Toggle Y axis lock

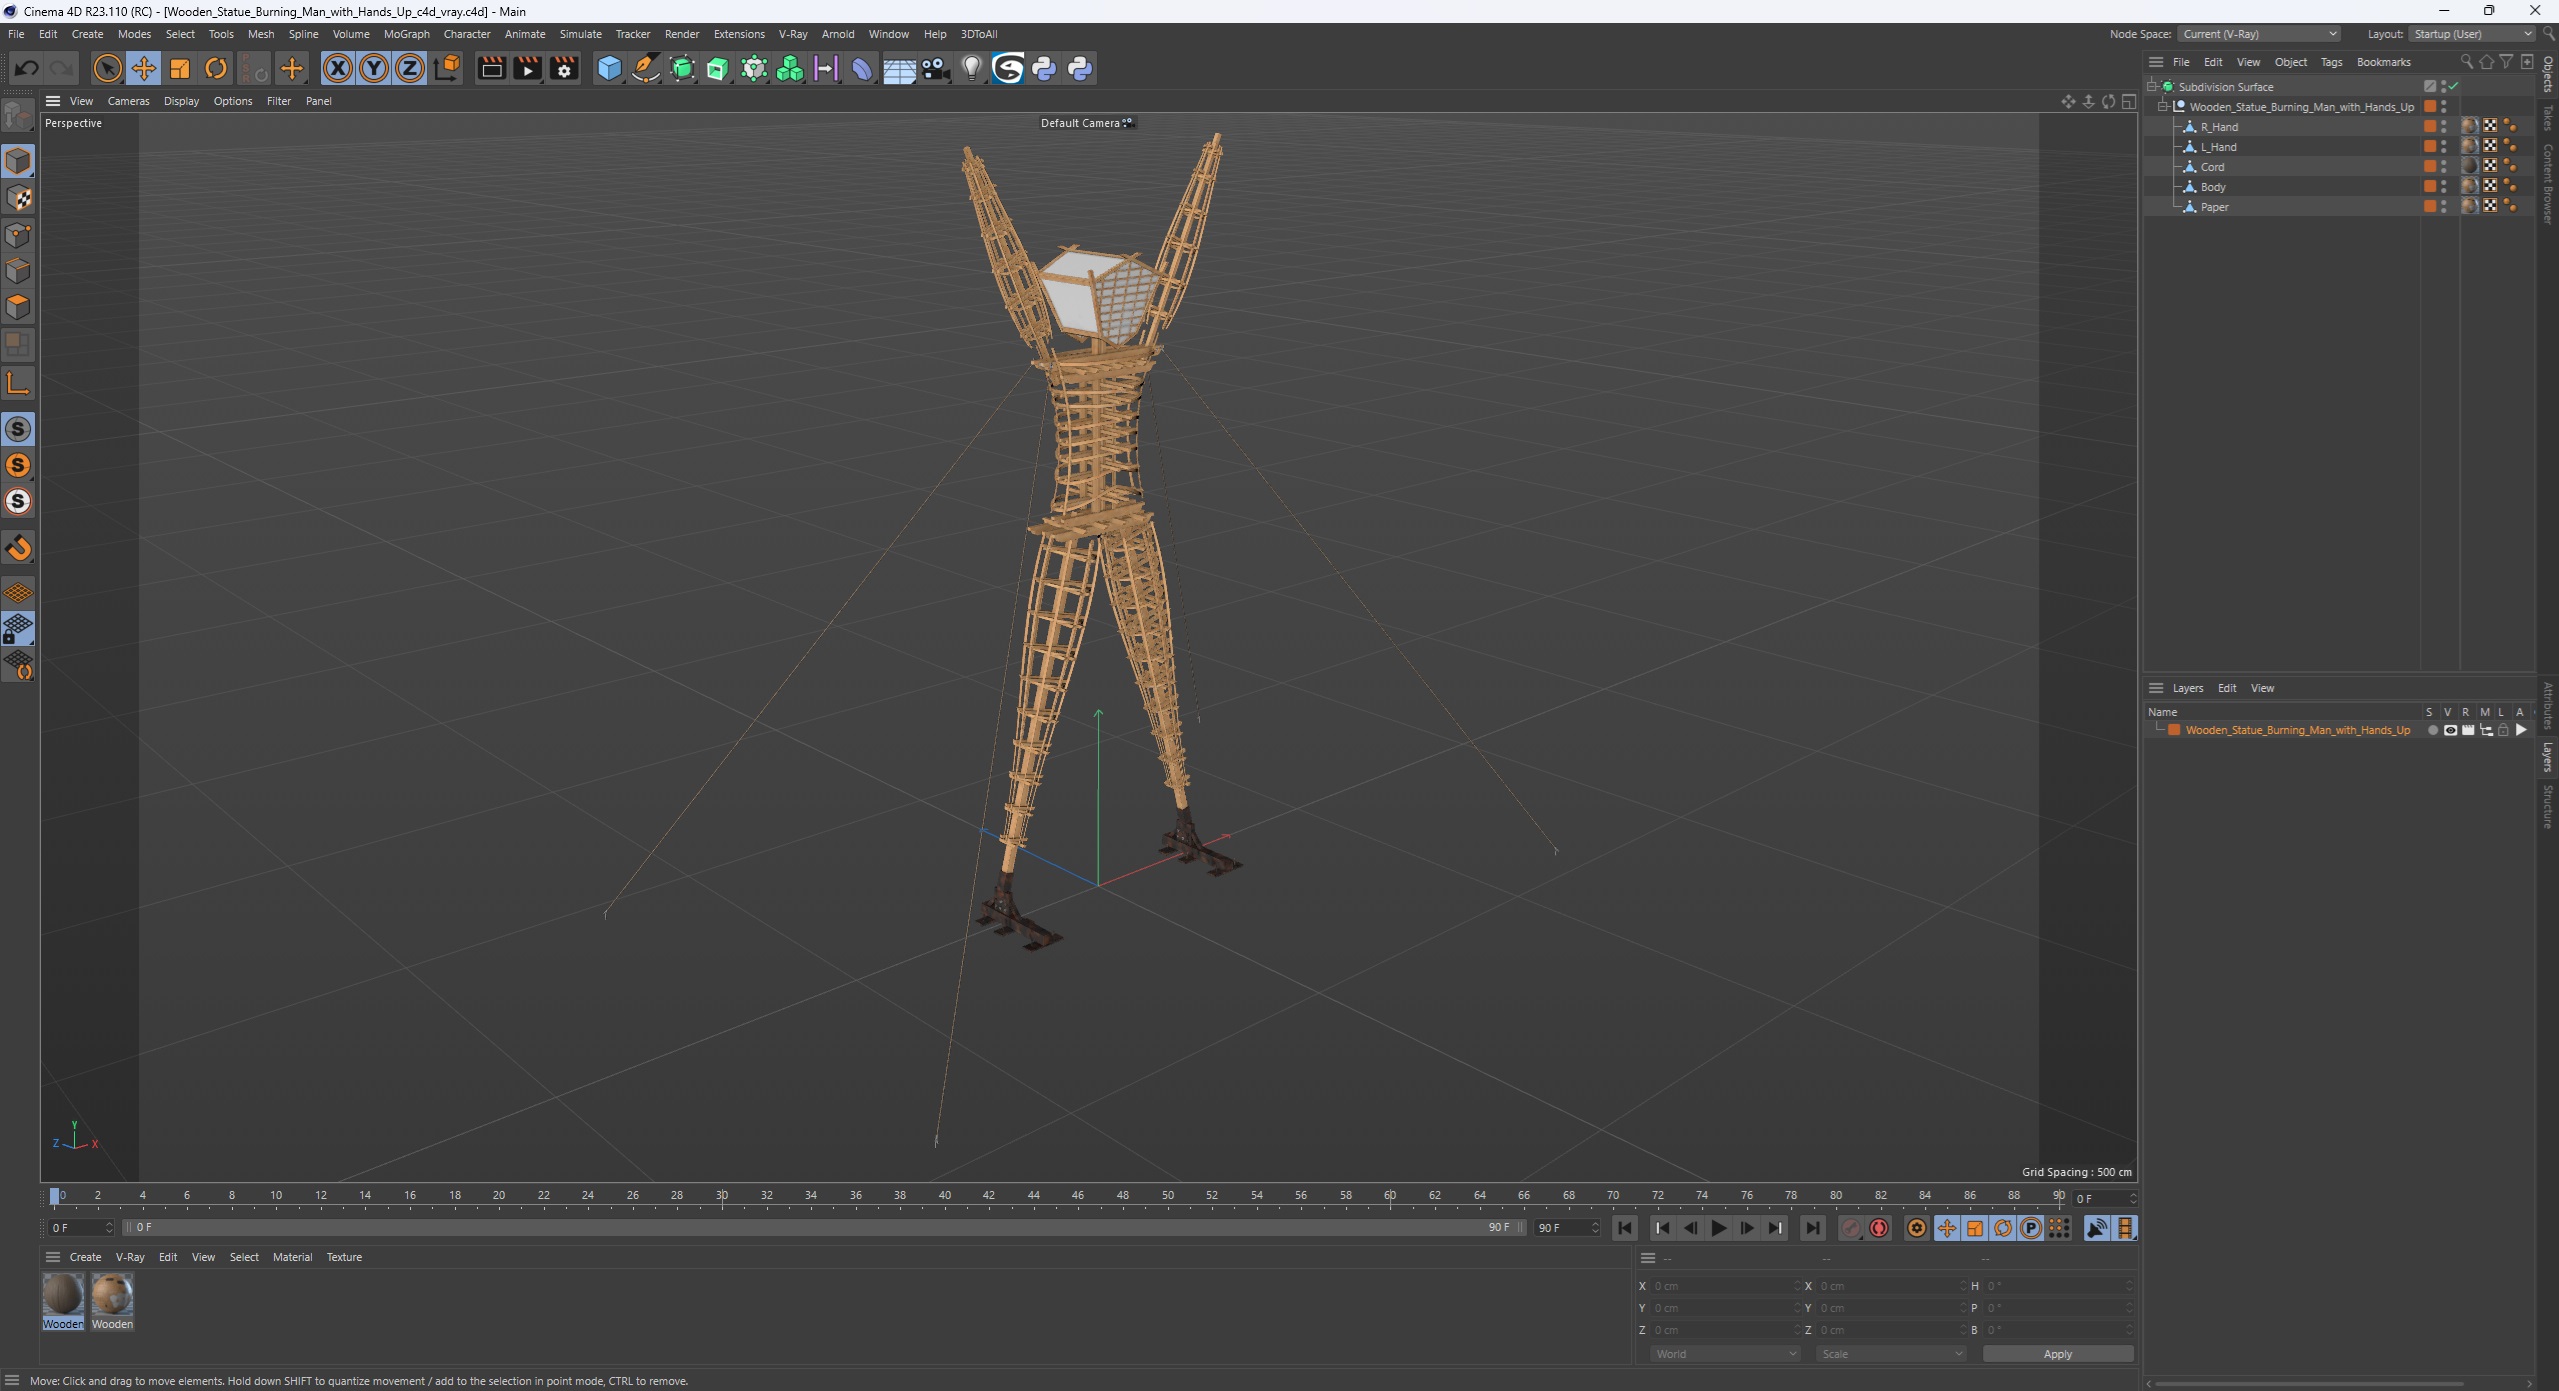374,68
